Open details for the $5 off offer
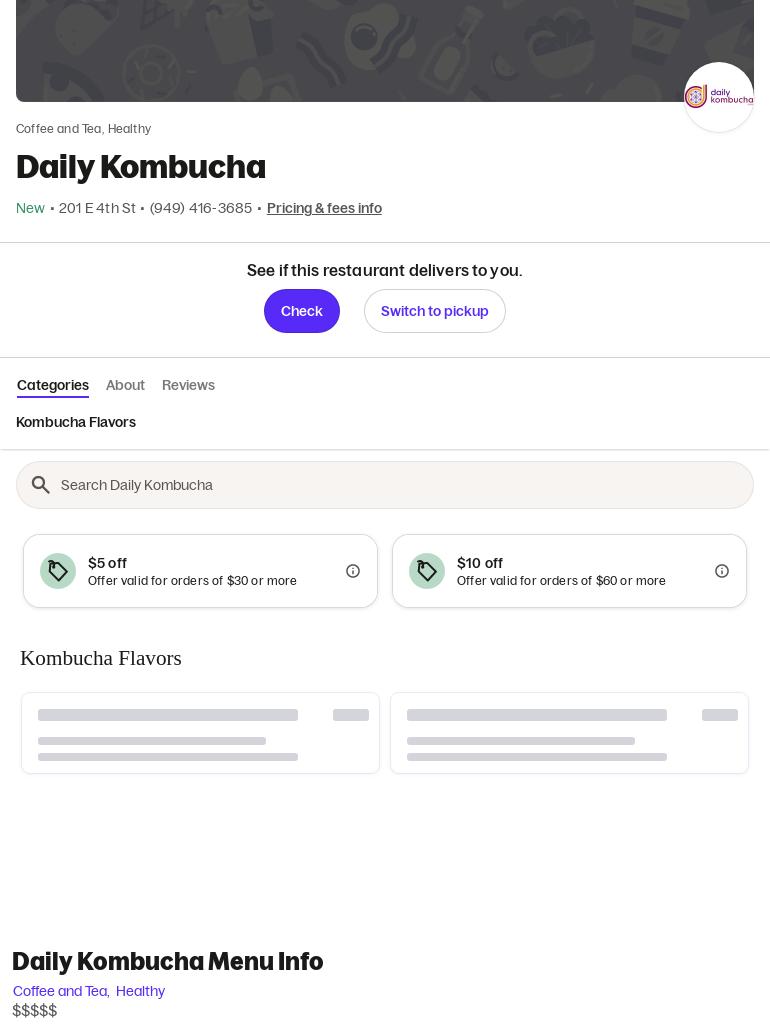The width and height of the screenshot is (770, 1036). pyautogui.click(x=353, y=571)
